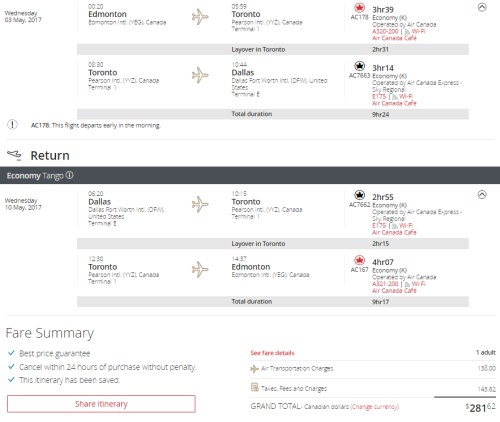Viewport: 500px width, 422px height.
Task: Click the Air Transportation Charges plane icon
Action: (x=254, y=369)
